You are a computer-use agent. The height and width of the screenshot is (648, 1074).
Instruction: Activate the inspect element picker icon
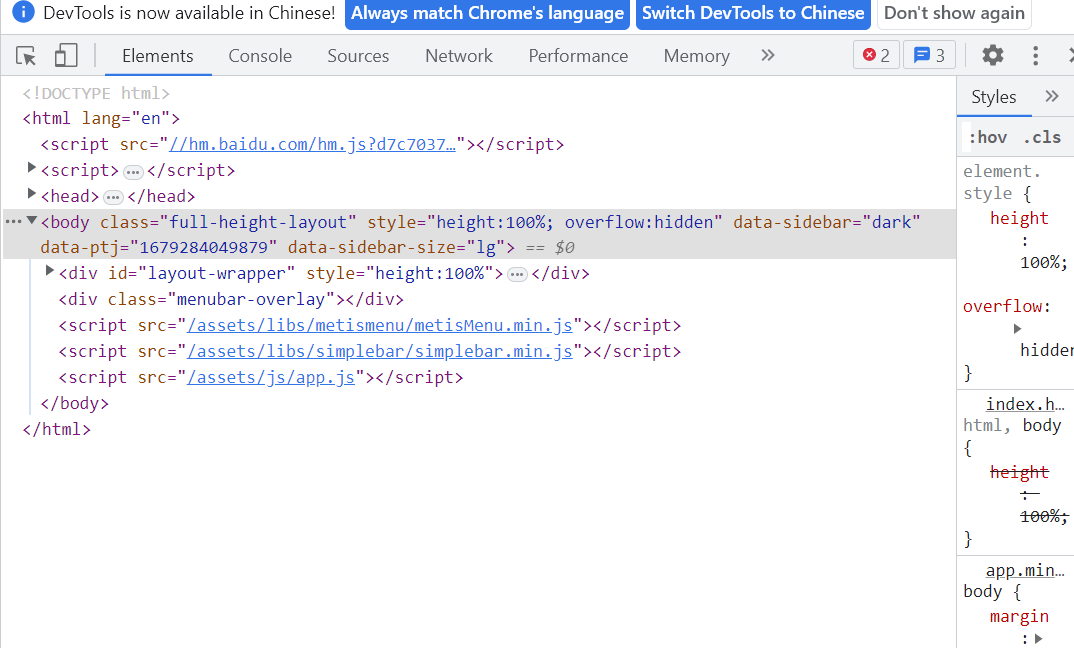pos(26,55)
